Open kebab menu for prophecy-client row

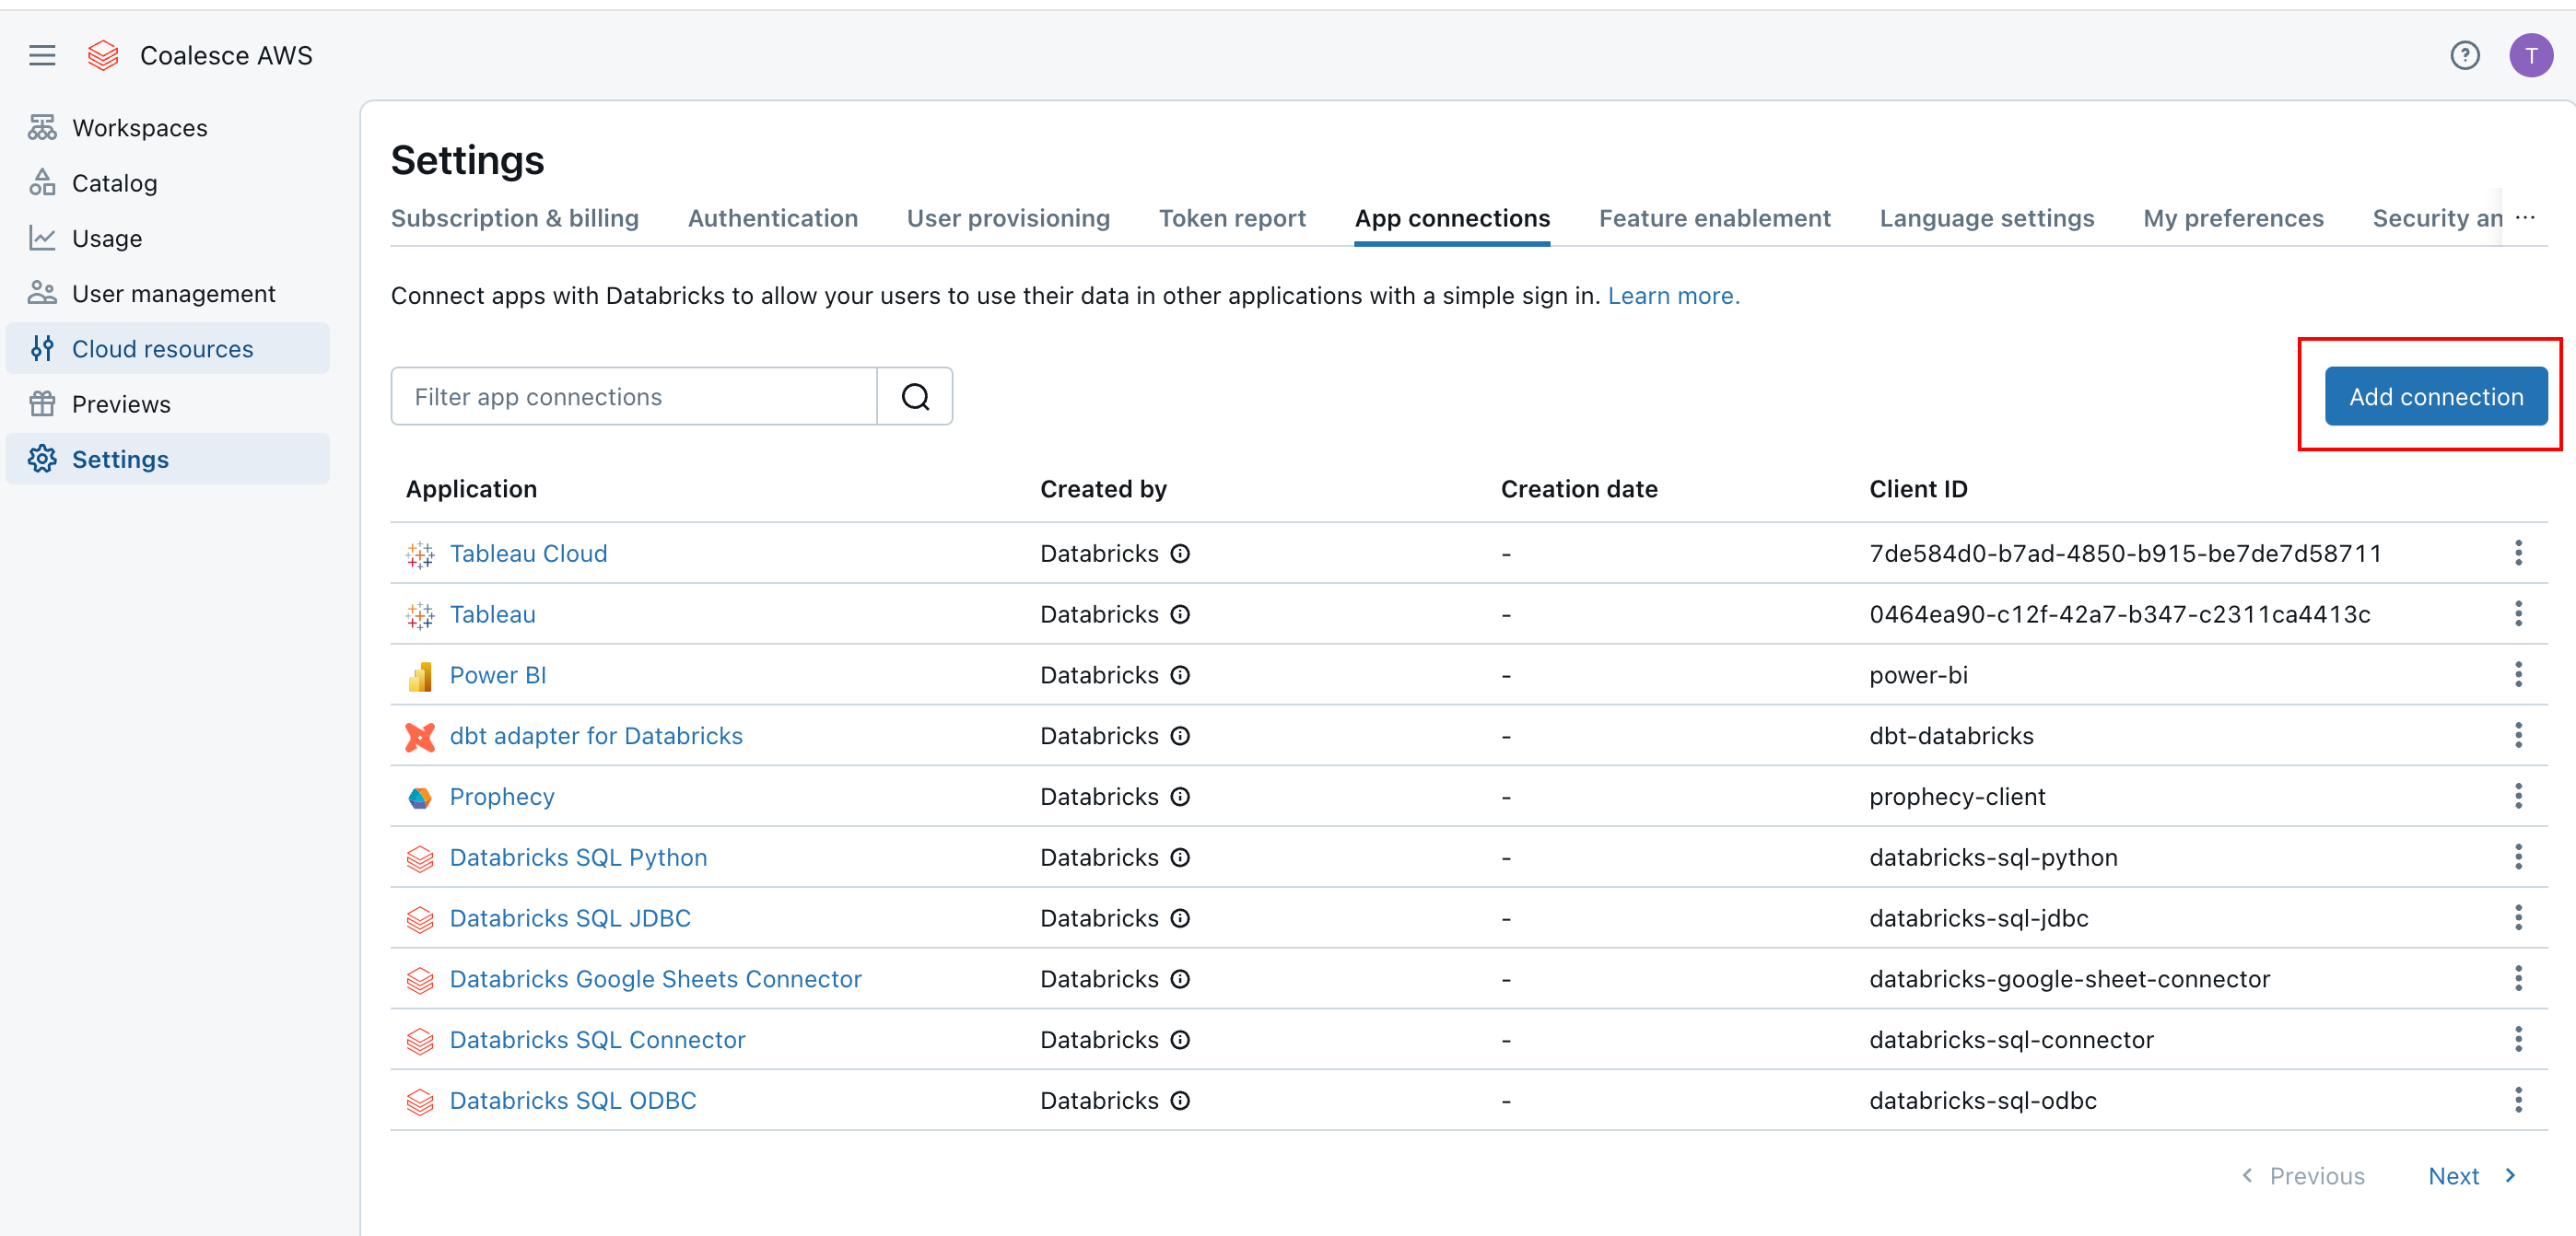[2518, 797]
